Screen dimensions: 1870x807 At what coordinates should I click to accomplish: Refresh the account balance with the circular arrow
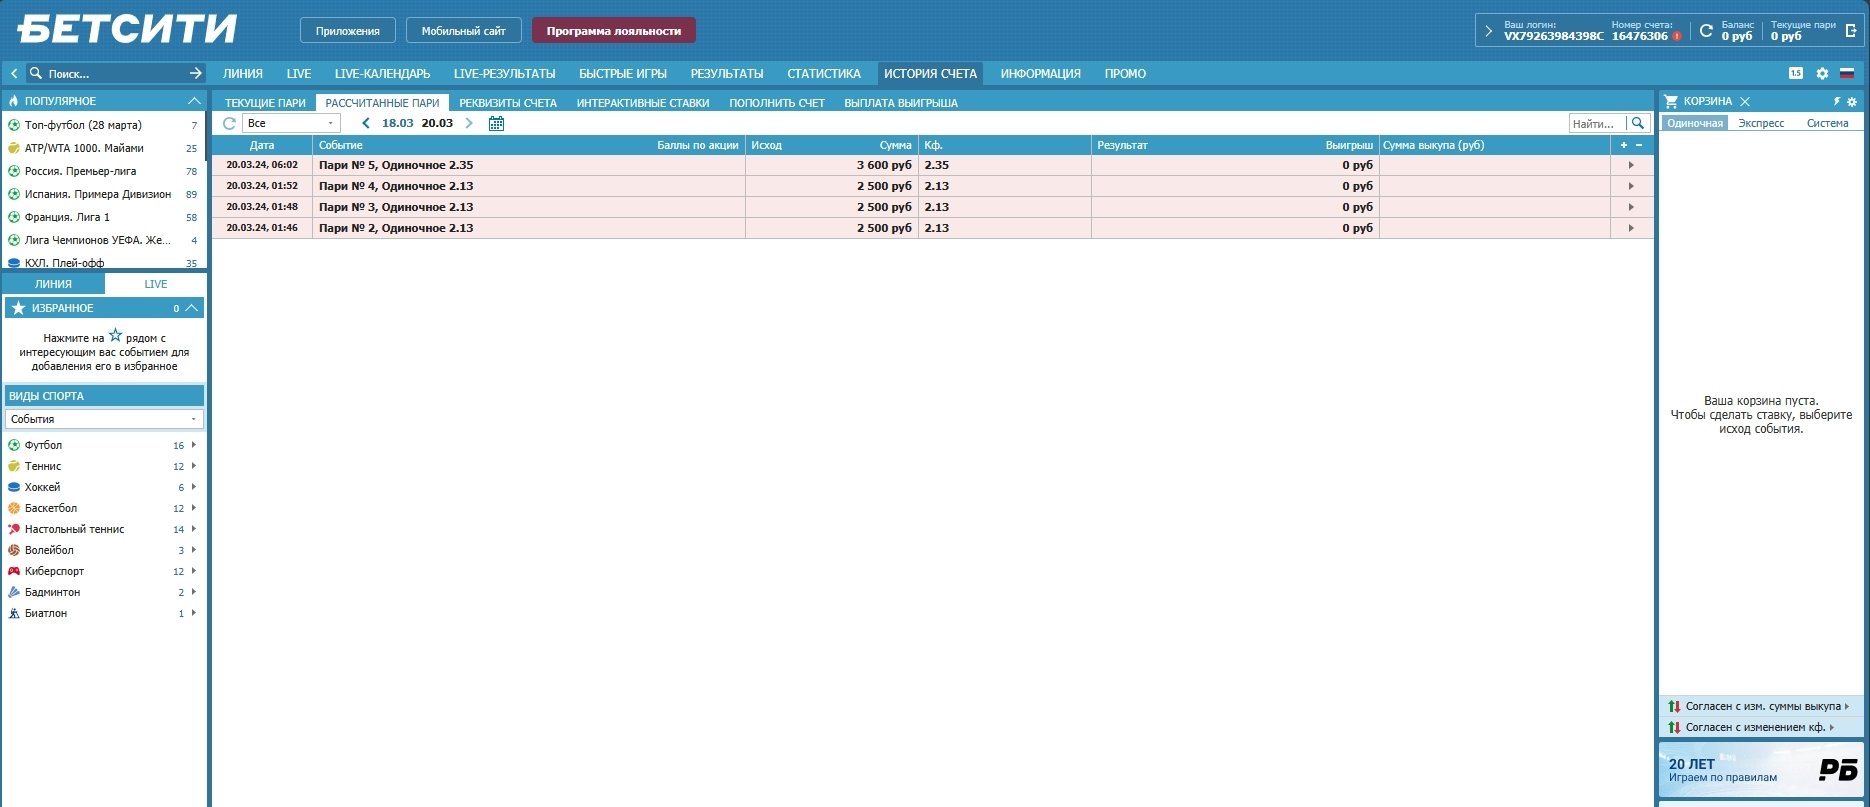tap(1706, 30)
